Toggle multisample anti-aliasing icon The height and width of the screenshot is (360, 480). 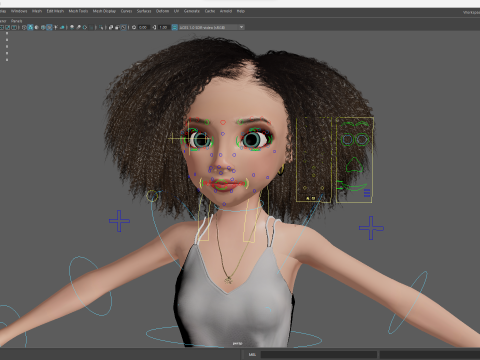pos(85,27)
